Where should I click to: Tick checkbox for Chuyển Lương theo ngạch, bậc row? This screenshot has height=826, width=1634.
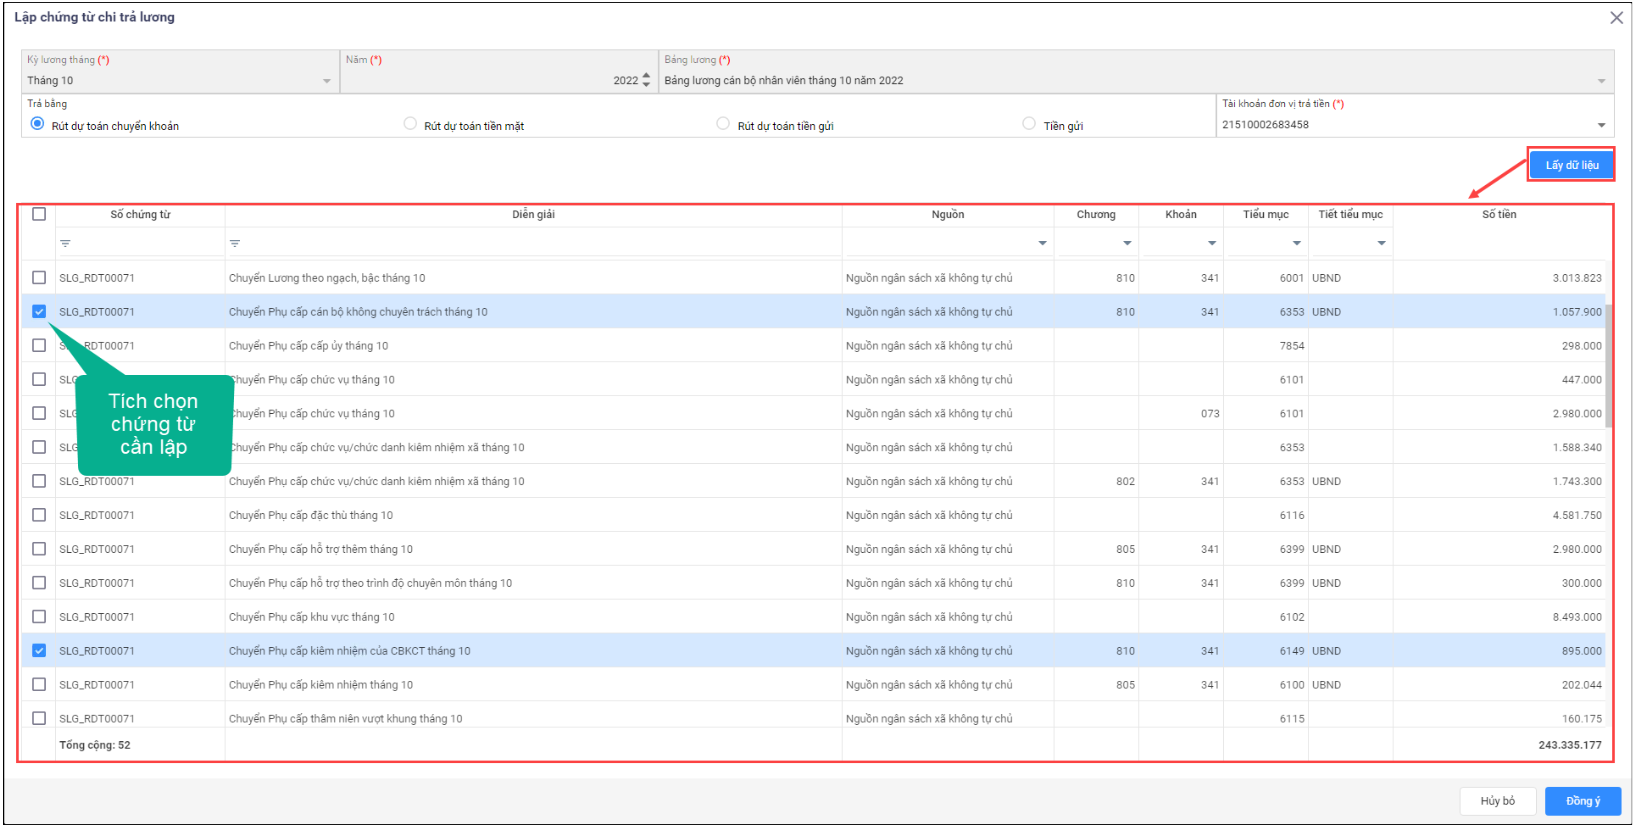click(39, 278)
